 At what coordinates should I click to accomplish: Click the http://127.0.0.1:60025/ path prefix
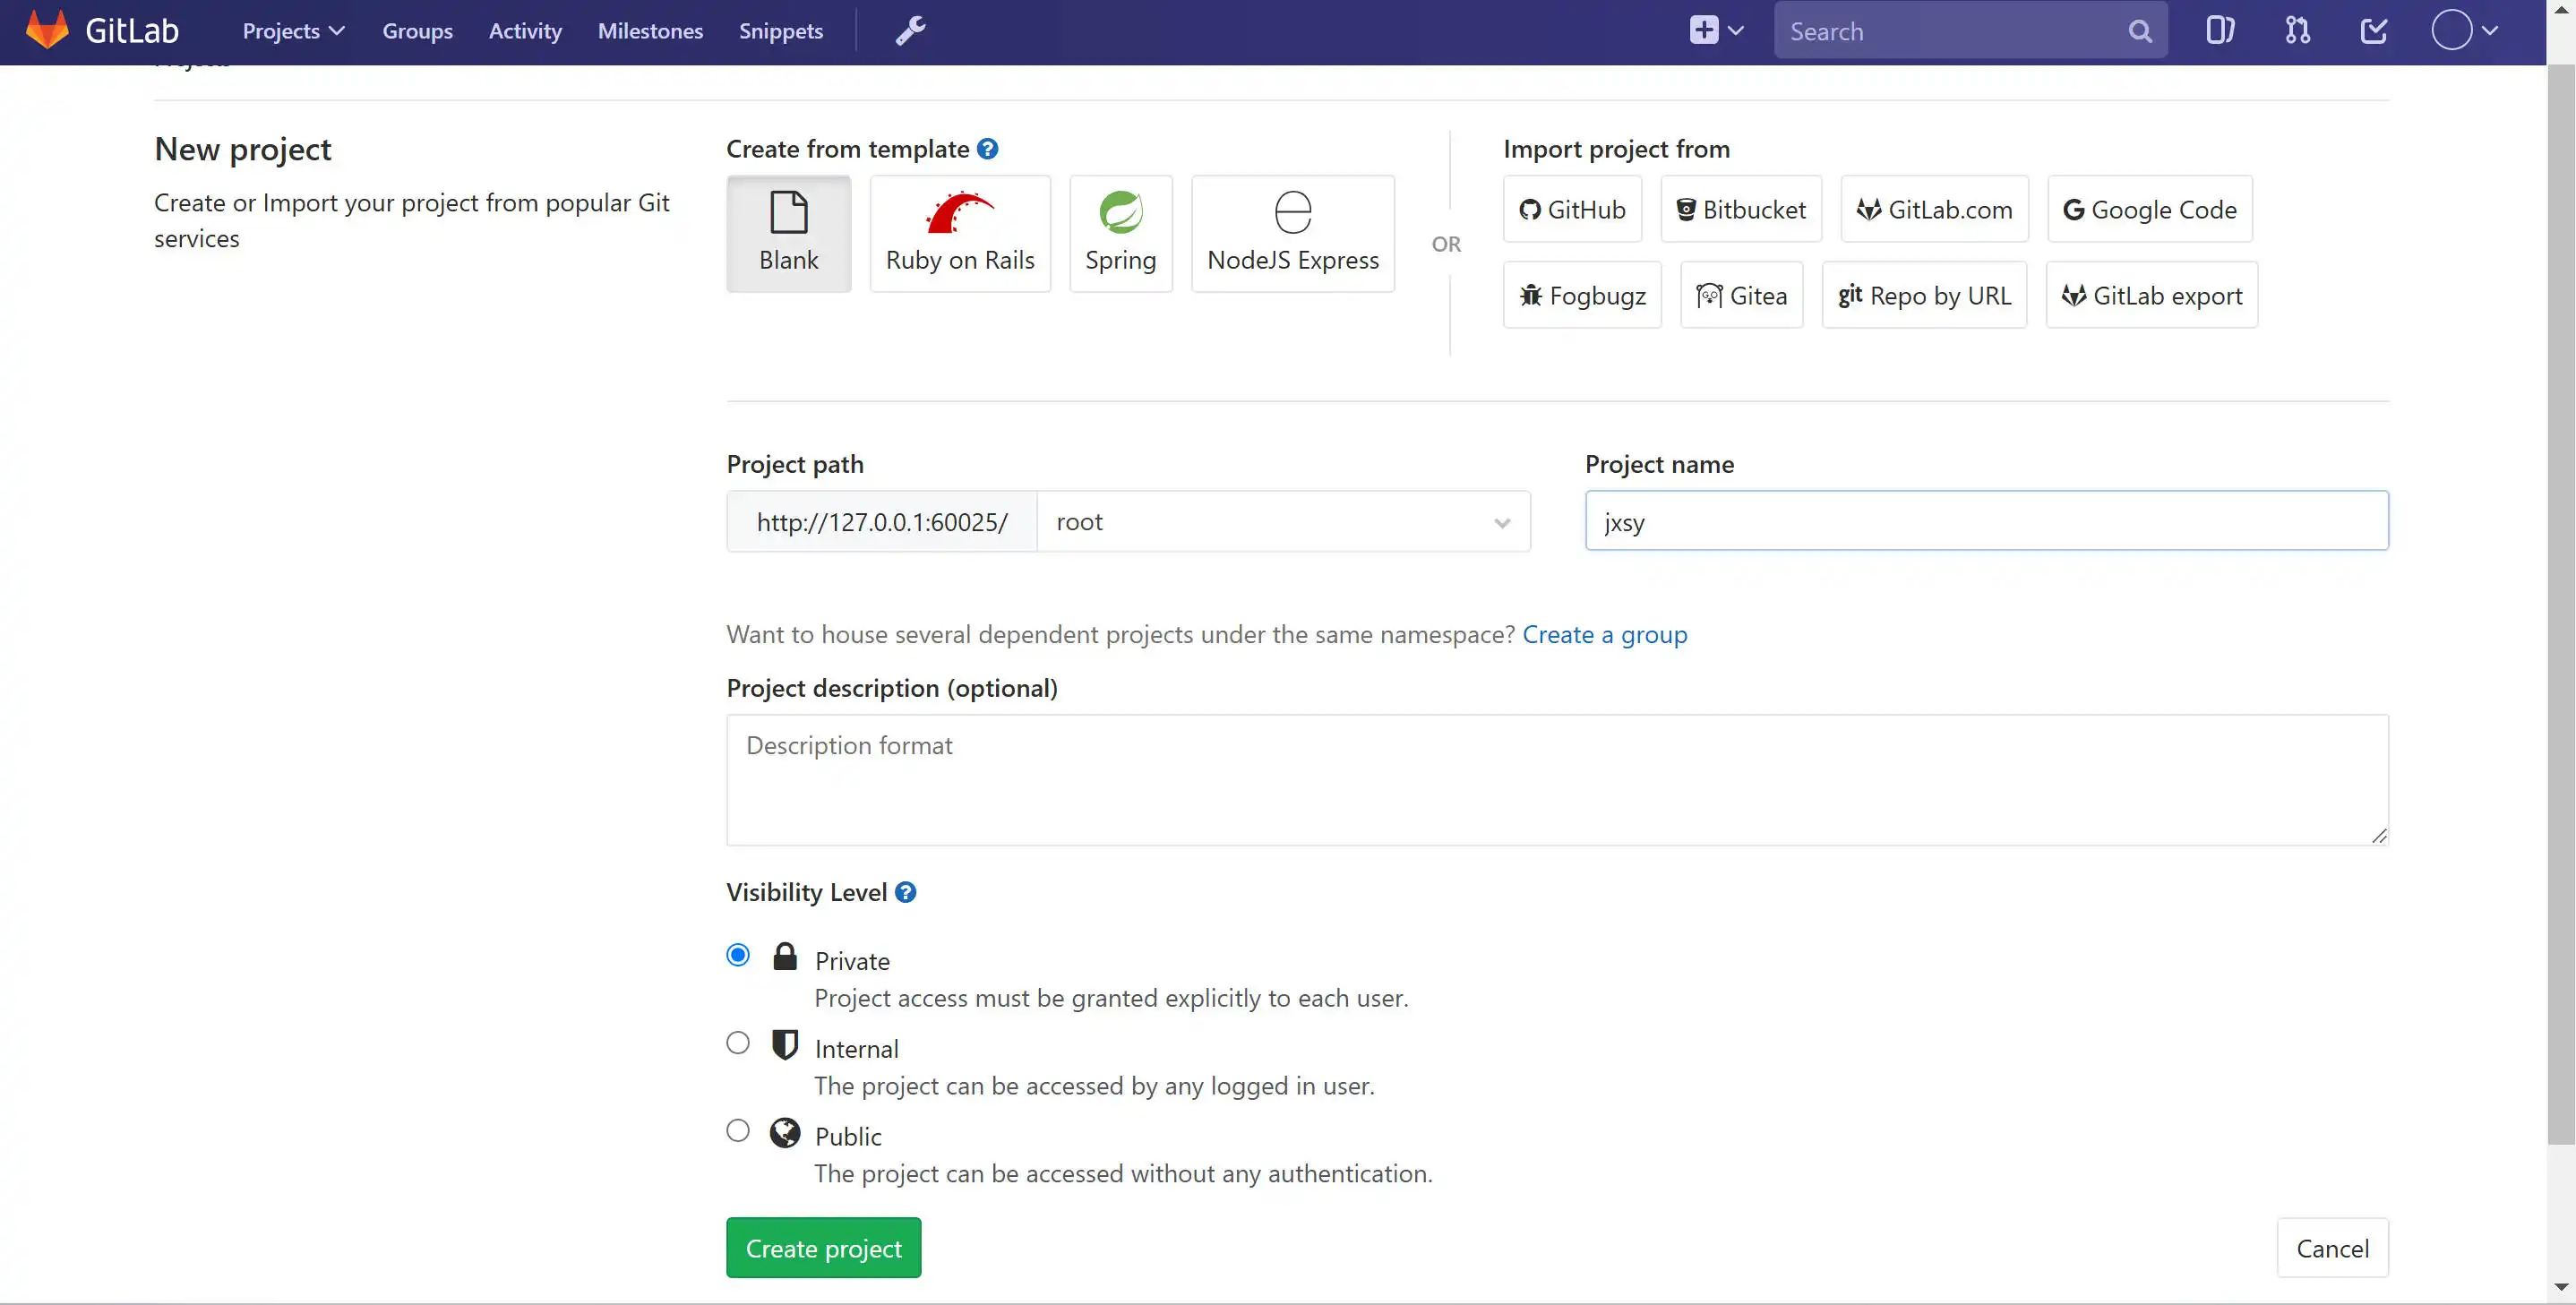[882, 521]
